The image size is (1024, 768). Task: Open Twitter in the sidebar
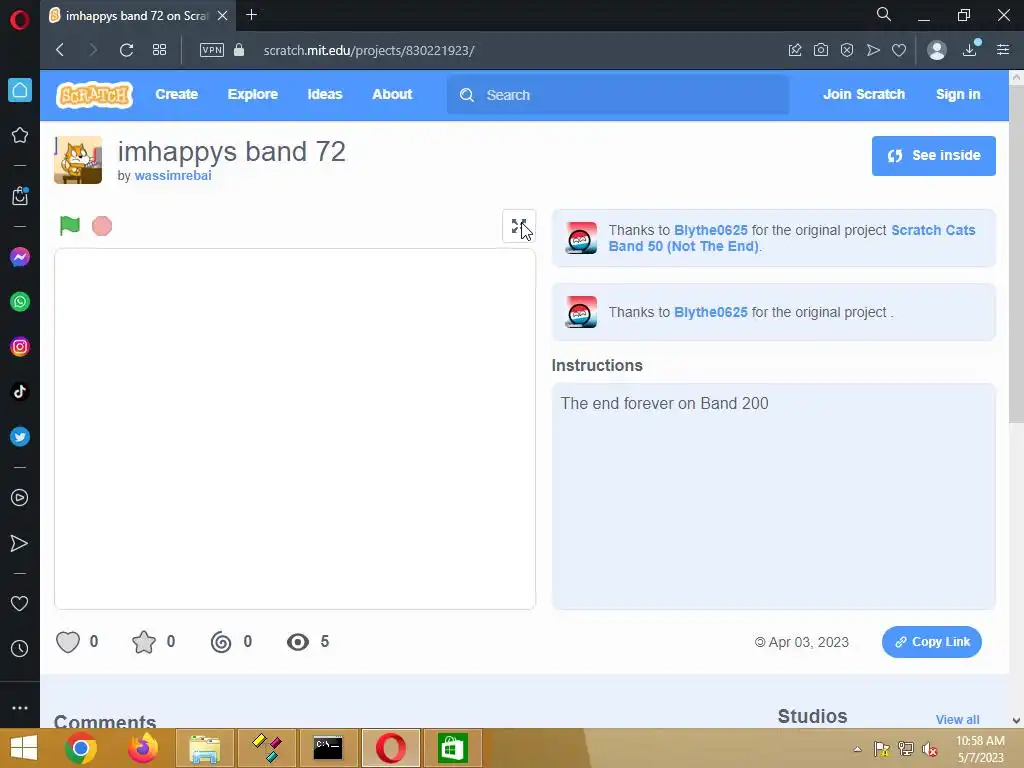pos(20,437)
